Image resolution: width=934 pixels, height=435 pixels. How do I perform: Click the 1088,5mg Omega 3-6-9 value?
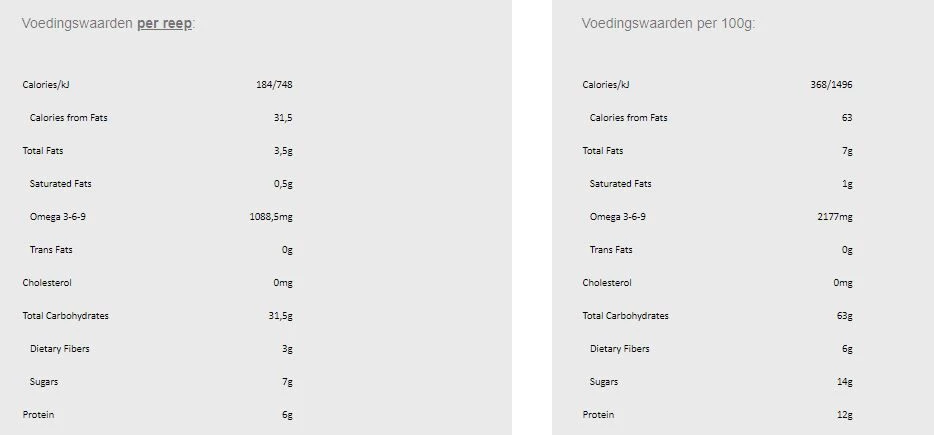pyautogui.click(x=270, y=217)
